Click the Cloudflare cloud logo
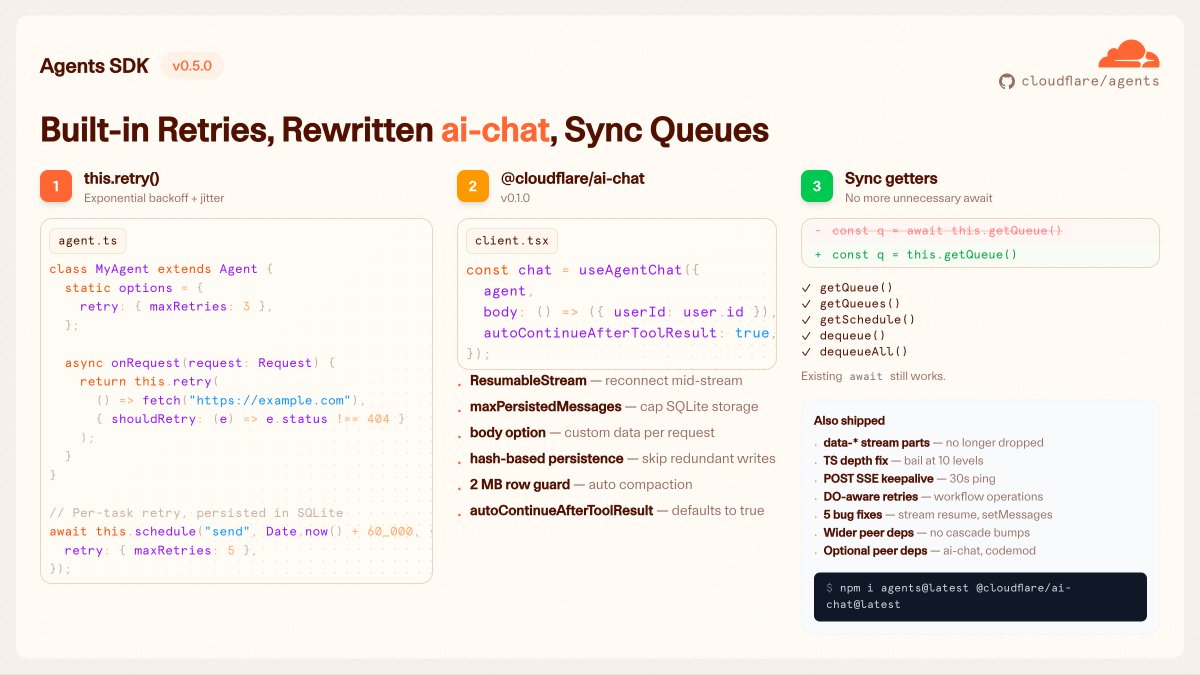Screen dimensions: 1200x675 pyautogui.click(x=1128, y=54)
